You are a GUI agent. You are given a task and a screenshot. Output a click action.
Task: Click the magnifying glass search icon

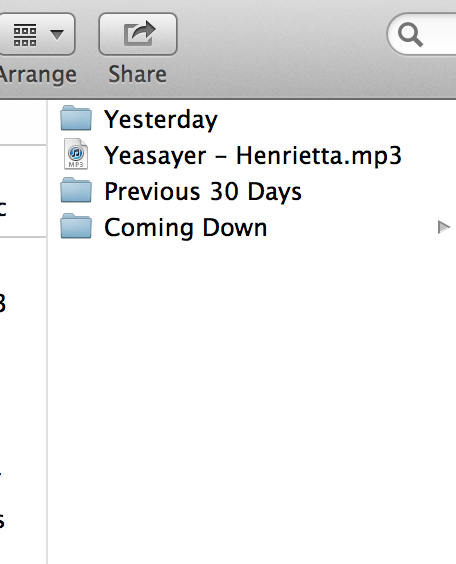coord(410,35)
